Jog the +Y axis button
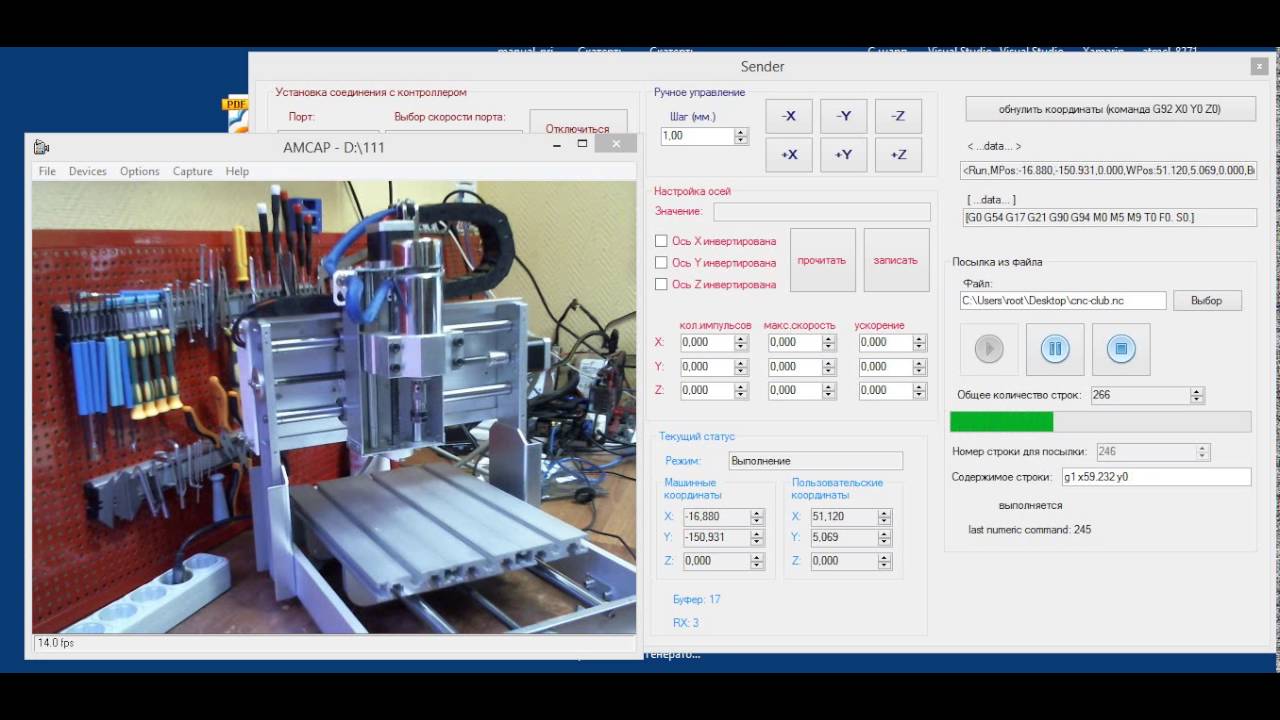Viewport: 1280px width, 720px height. pos(843,154)
